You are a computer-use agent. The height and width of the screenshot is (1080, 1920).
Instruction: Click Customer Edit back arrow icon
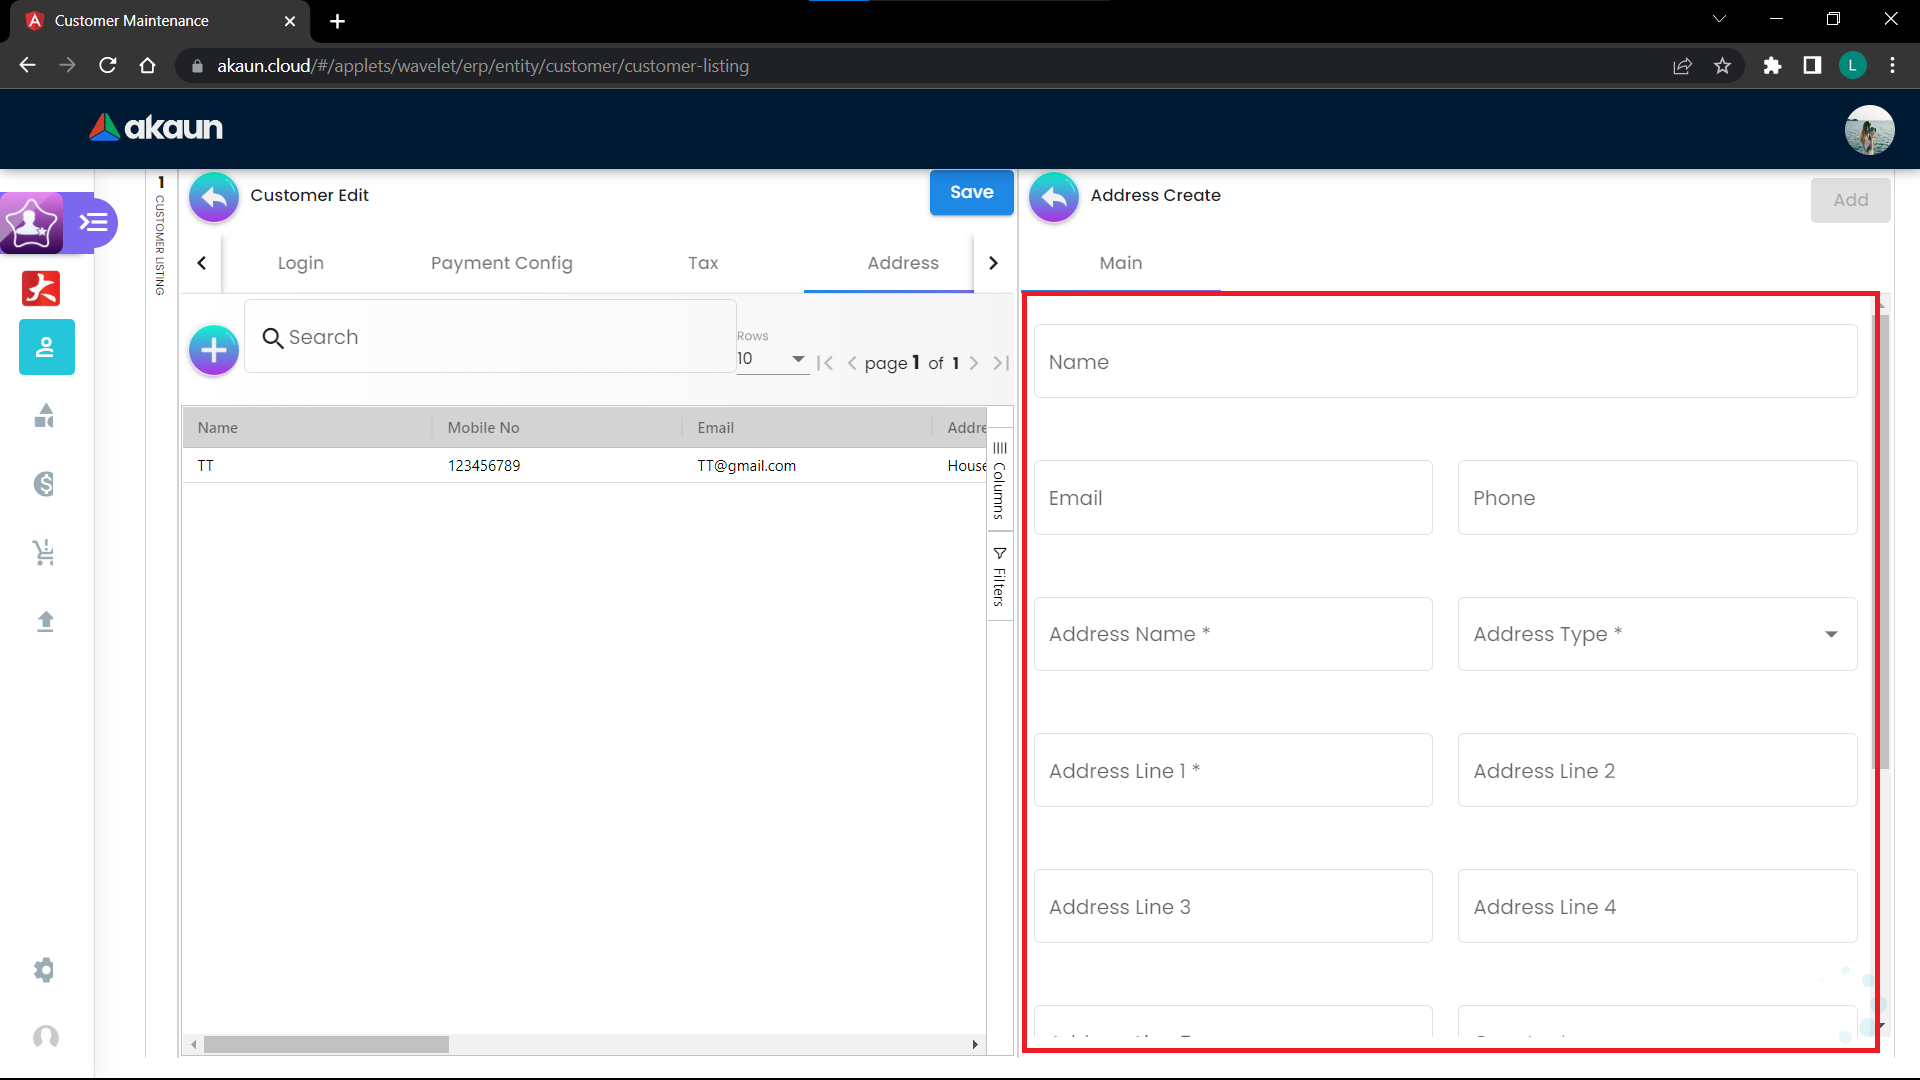tap(213, 197)
